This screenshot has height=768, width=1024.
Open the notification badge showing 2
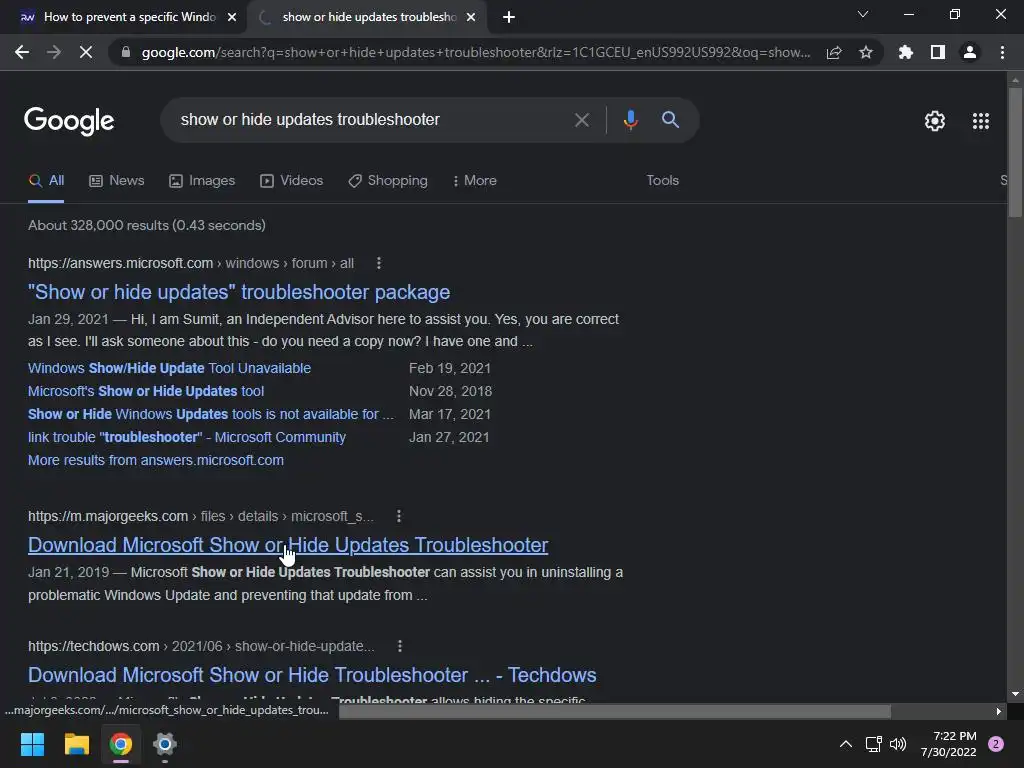[x=996, y=744]
